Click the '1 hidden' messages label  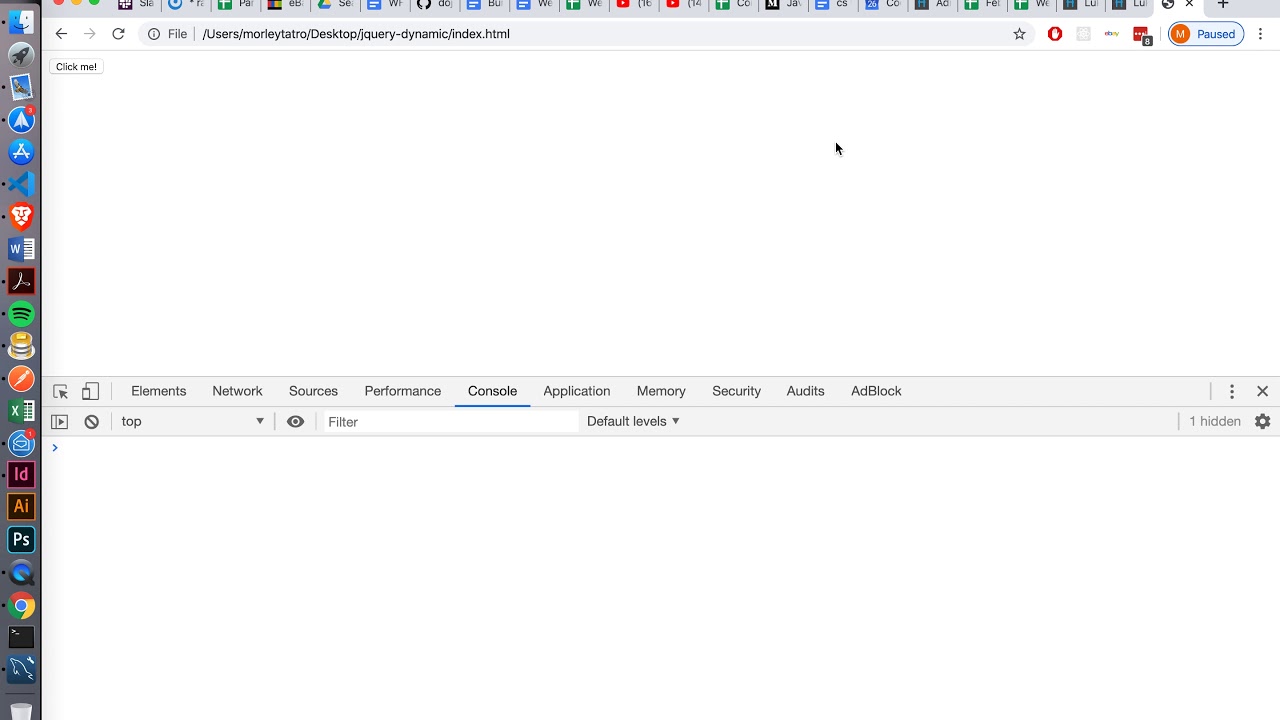coord(1215,421)
